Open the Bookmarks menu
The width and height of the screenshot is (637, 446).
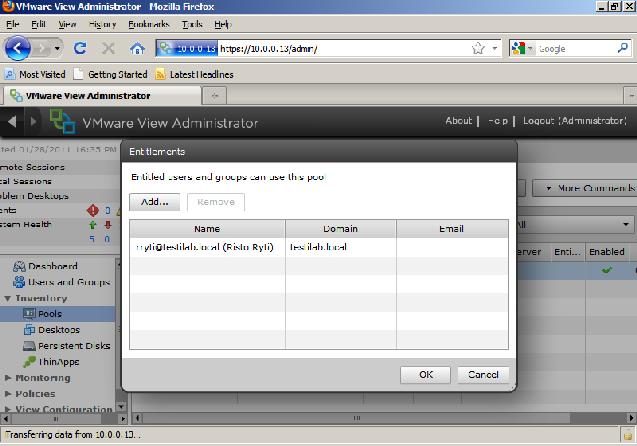[x=149, y=24]
